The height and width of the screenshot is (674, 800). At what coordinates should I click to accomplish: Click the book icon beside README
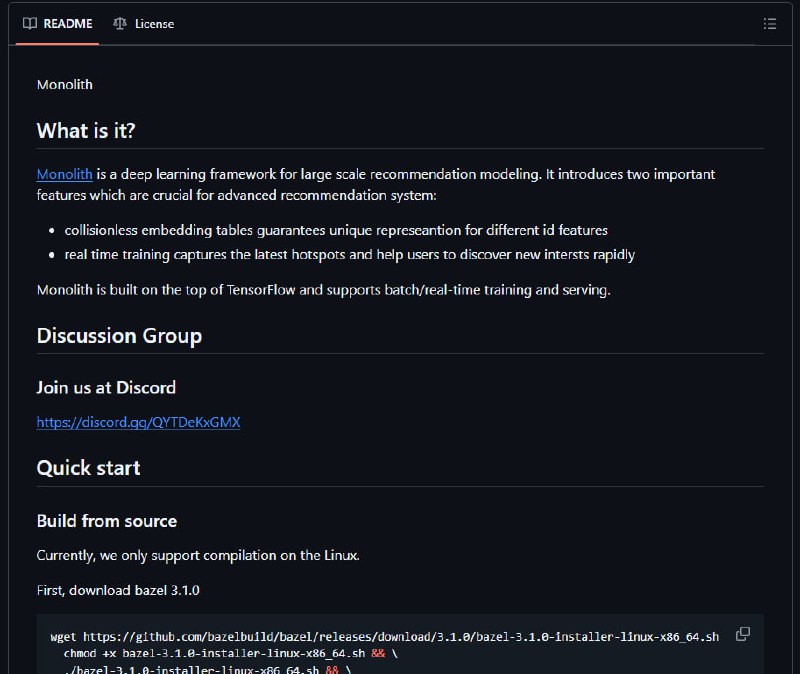point(30,24)
